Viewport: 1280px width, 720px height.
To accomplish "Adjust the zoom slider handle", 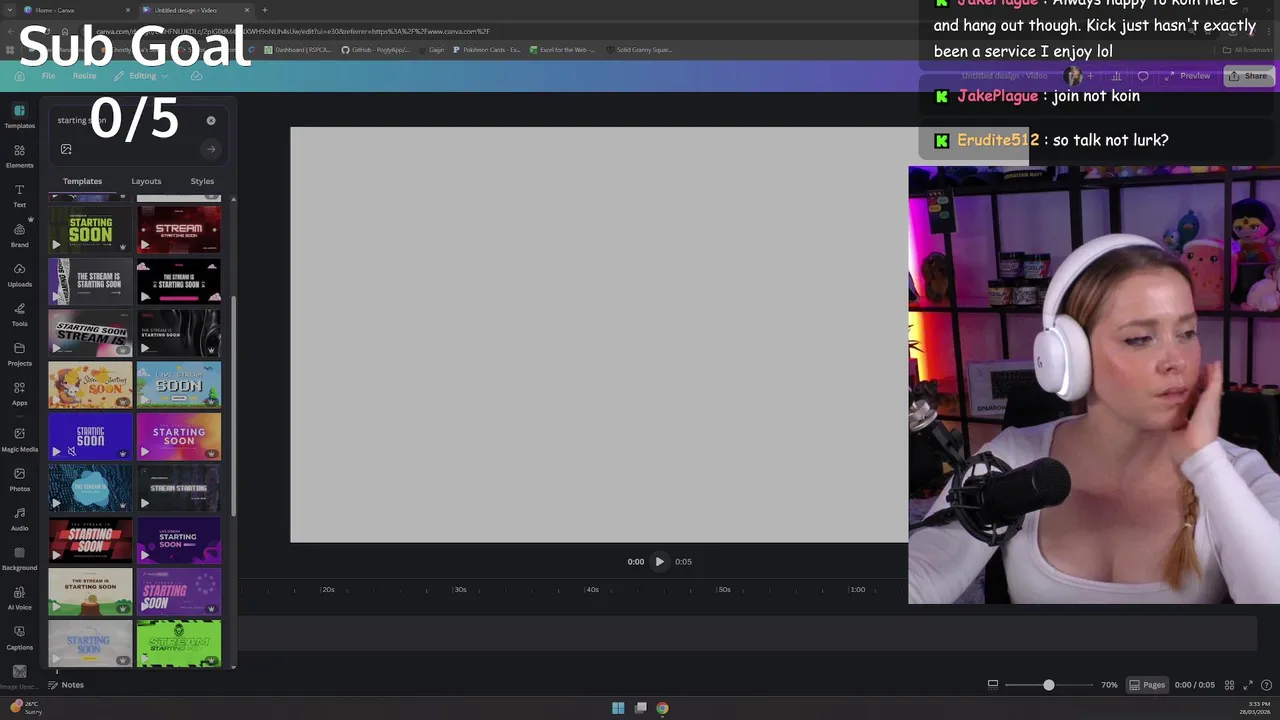I will (x=1048, y=685).
